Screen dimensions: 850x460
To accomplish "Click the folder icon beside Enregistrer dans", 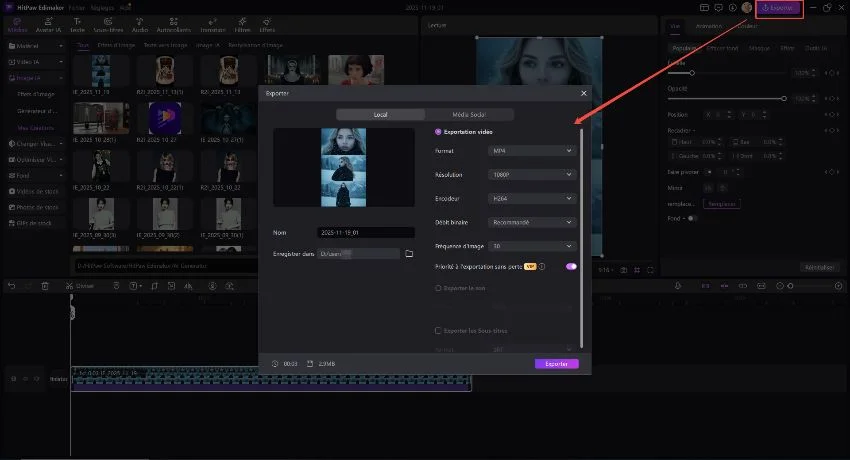I will [x=409, y=254].
